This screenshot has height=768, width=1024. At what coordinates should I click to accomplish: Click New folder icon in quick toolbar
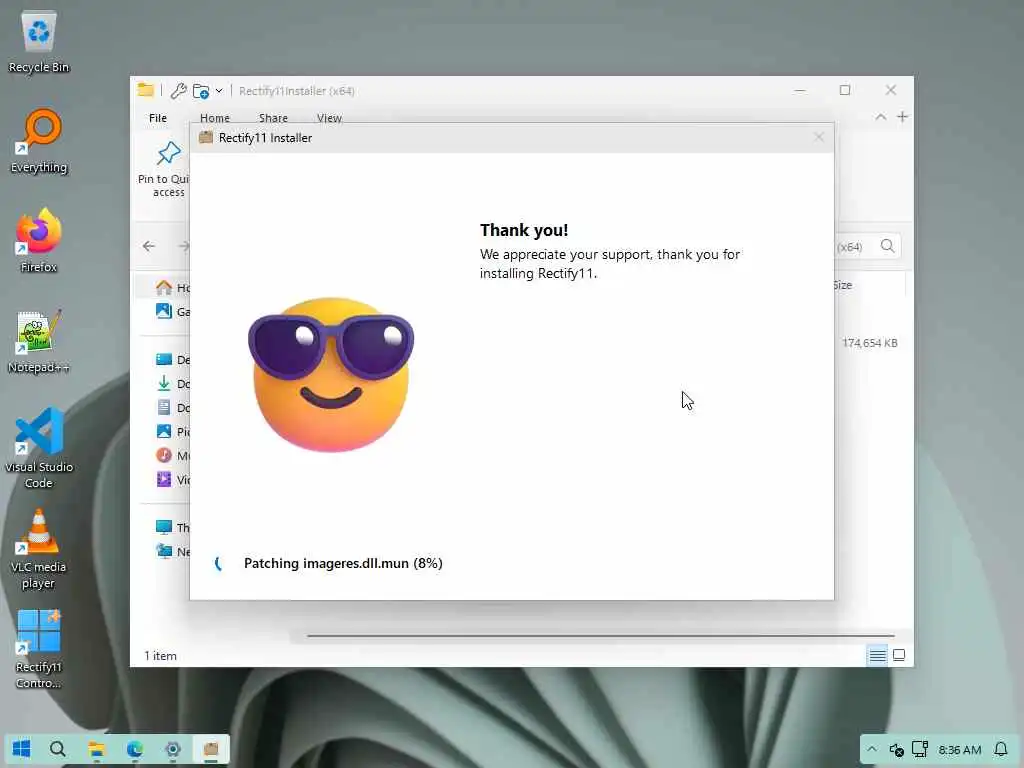click(x=201, y=91)
